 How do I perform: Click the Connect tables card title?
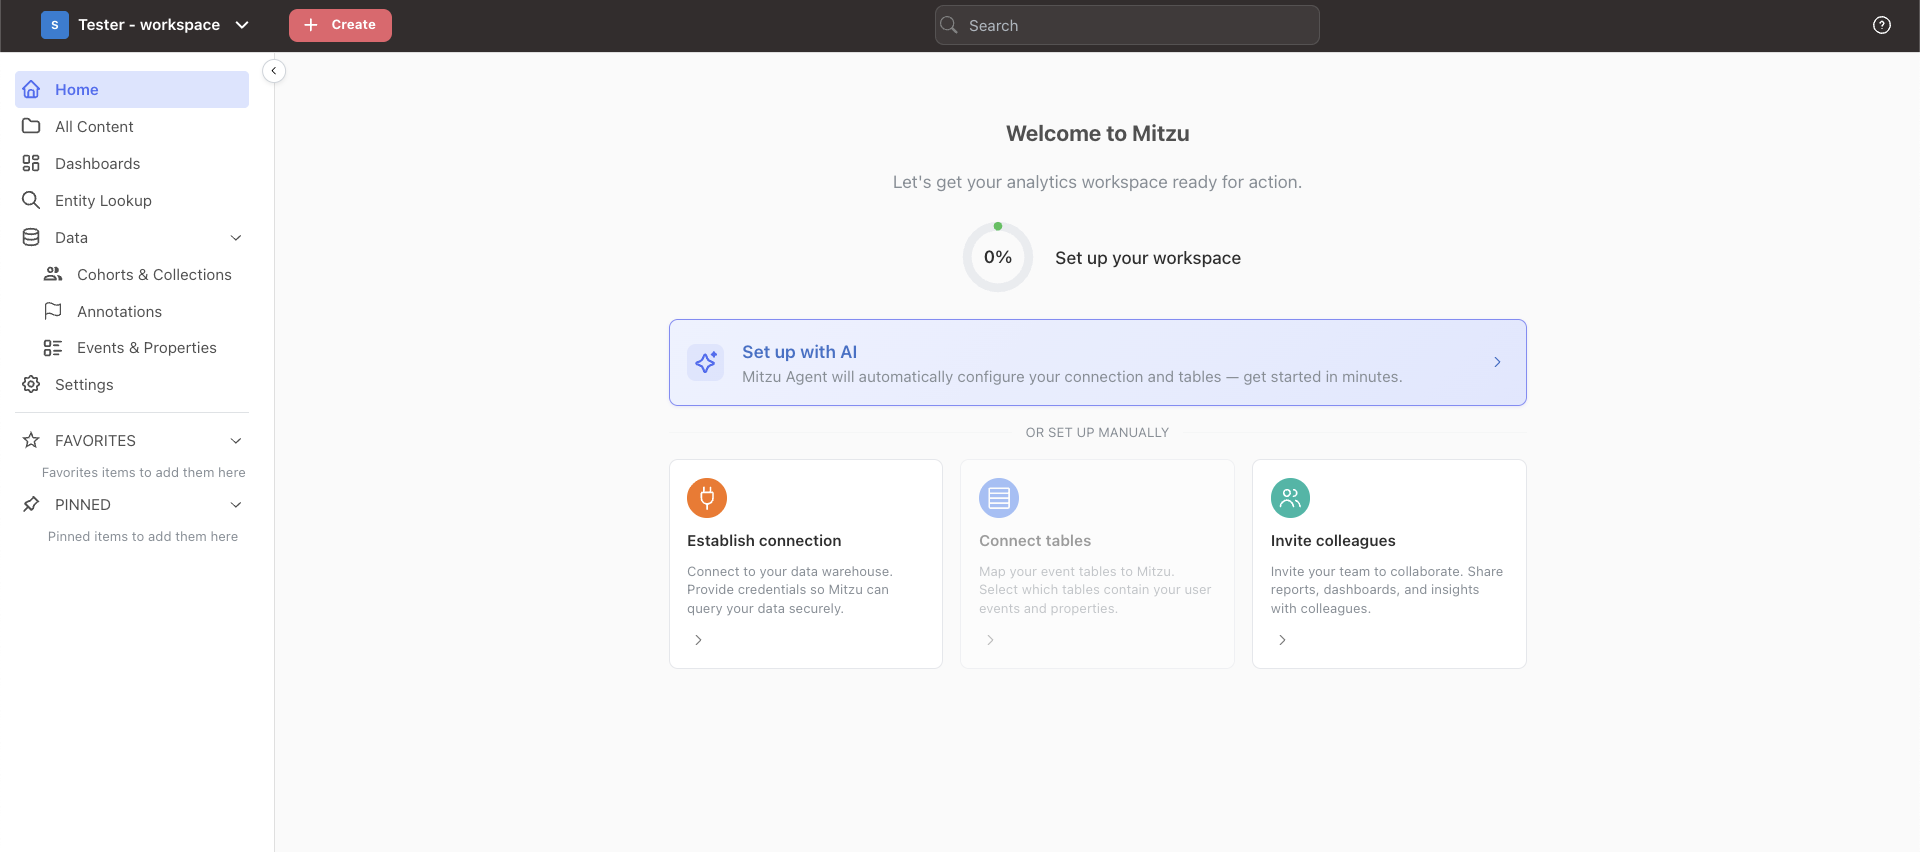(1035, 540)
